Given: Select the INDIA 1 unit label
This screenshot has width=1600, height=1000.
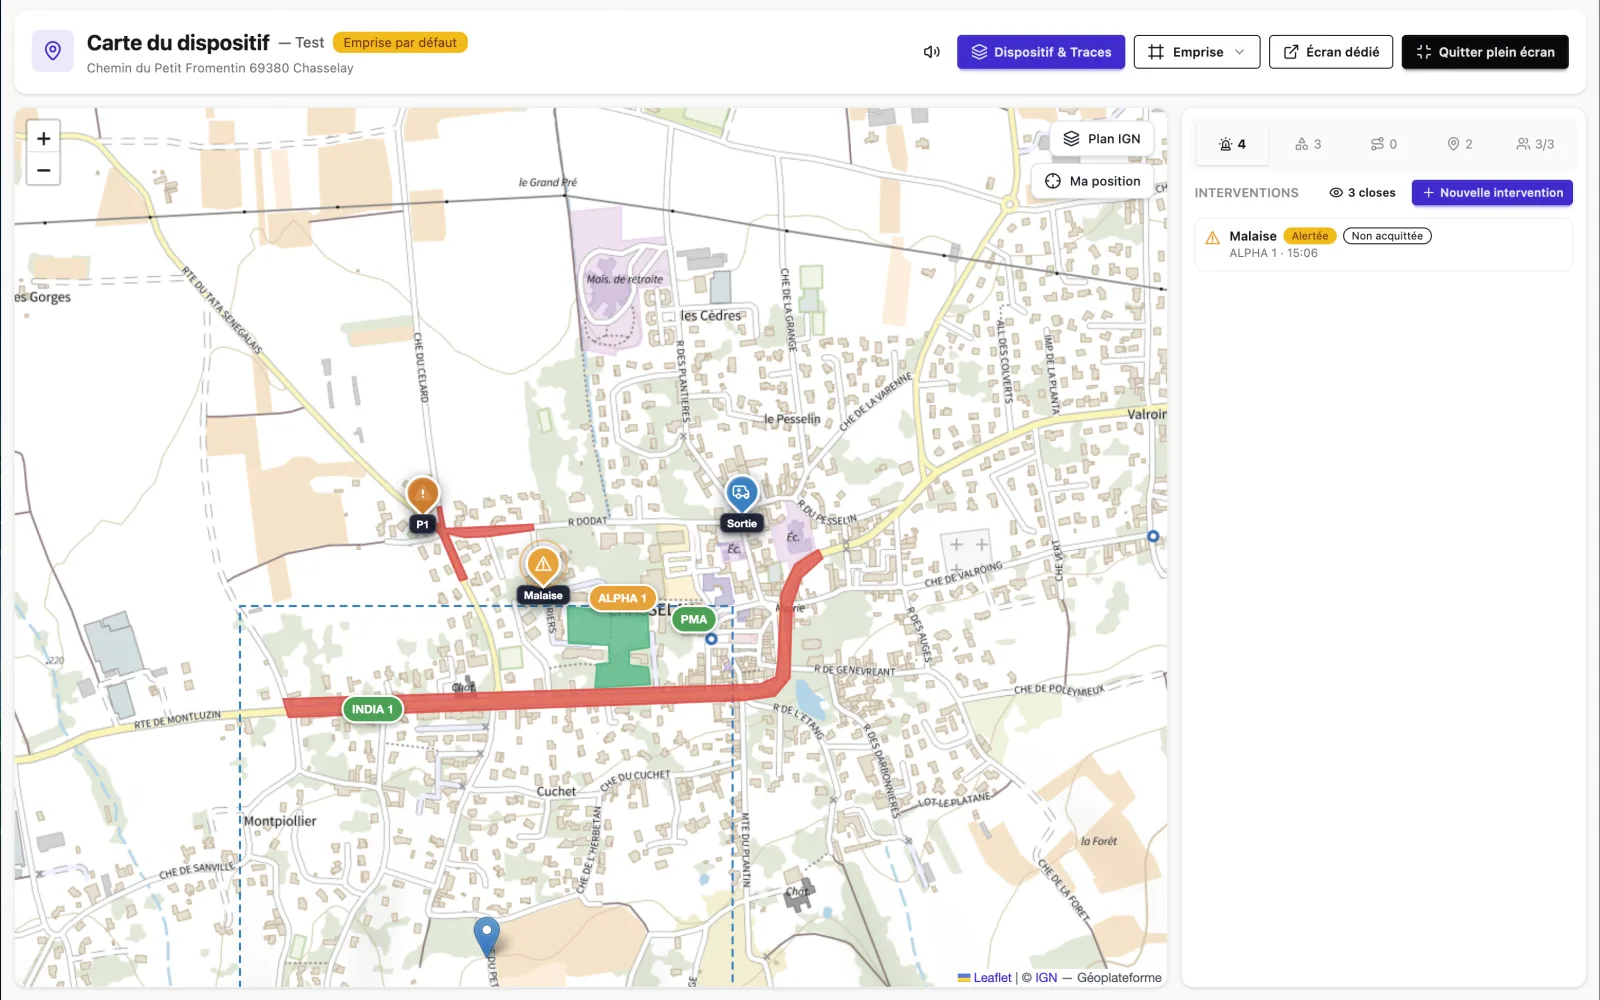Looking at the screenshot, I should click(x=372, y=709).
